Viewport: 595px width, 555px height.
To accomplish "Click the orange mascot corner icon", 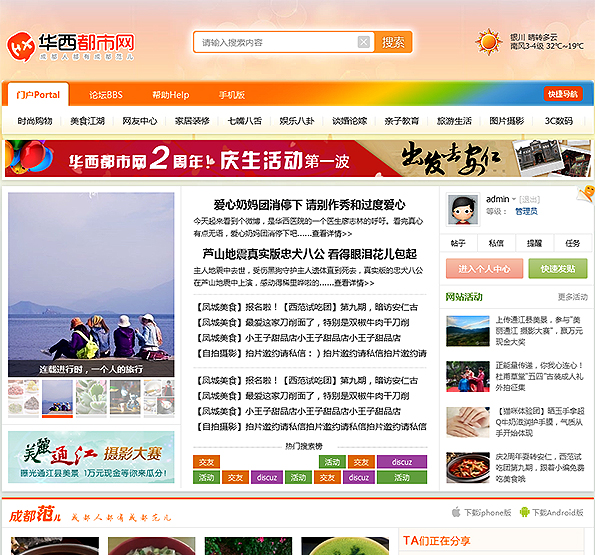I will click(x=586, y=193).
